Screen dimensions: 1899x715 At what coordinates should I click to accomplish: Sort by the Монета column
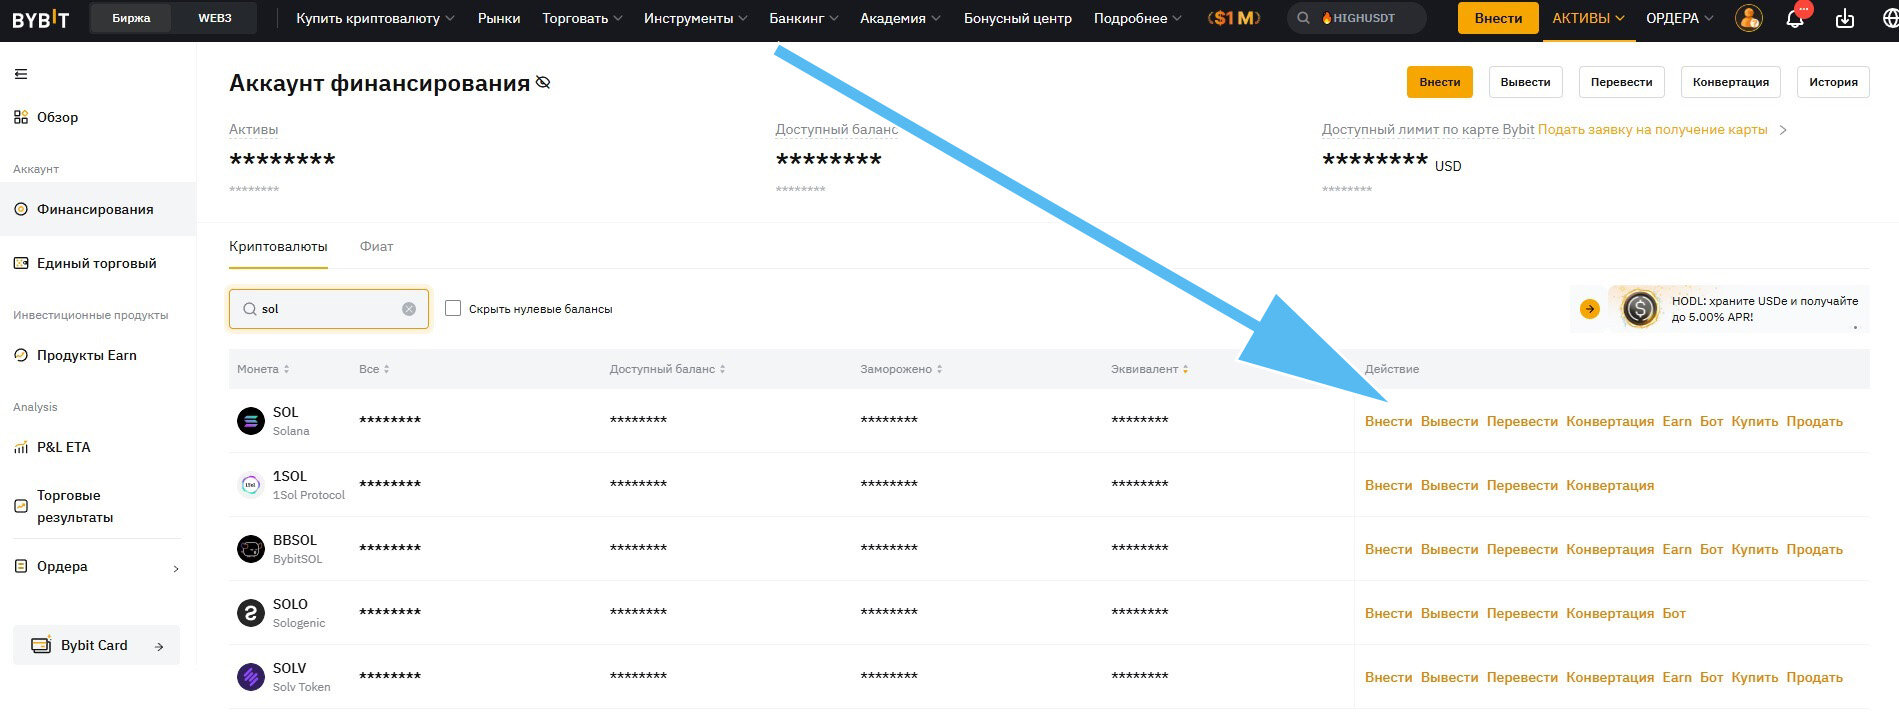pyautogui.click(x=263, y=369)
